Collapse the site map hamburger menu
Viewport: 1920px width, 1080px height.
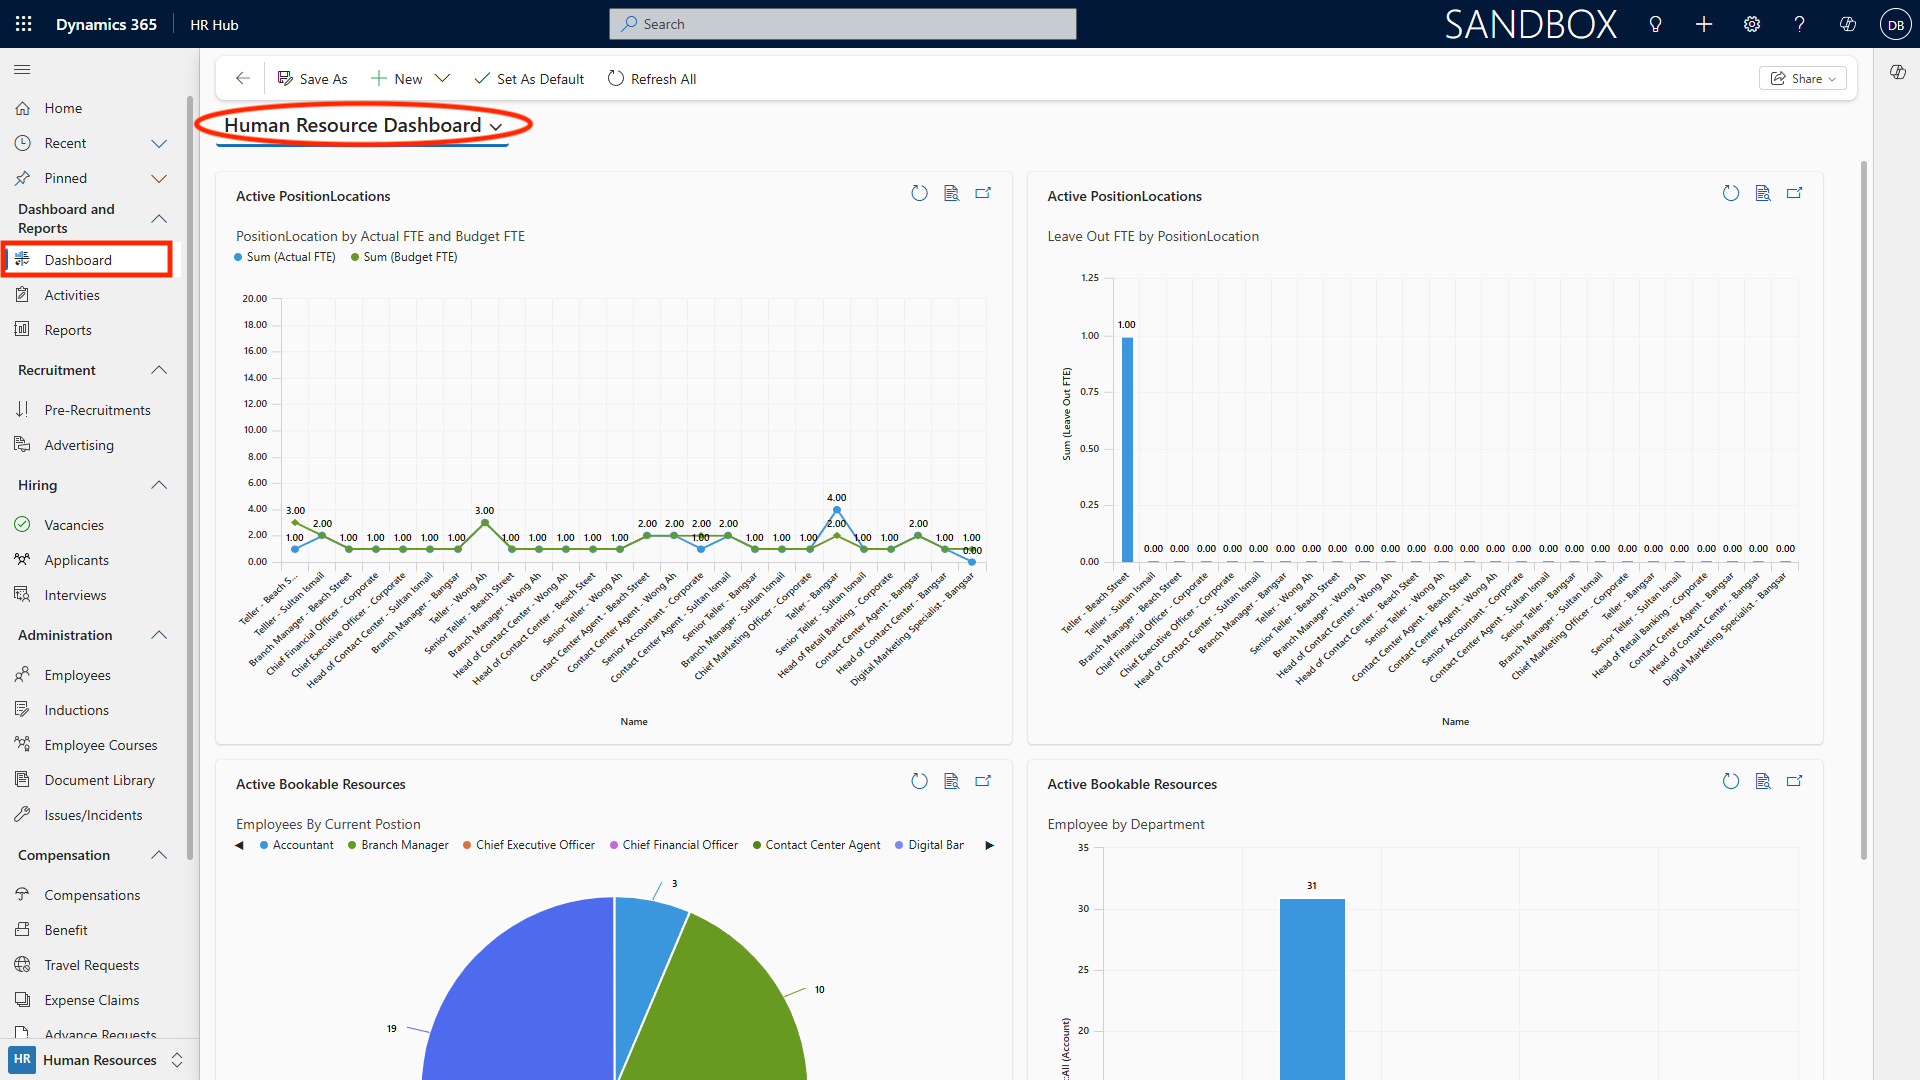click(x=22, y=69)
